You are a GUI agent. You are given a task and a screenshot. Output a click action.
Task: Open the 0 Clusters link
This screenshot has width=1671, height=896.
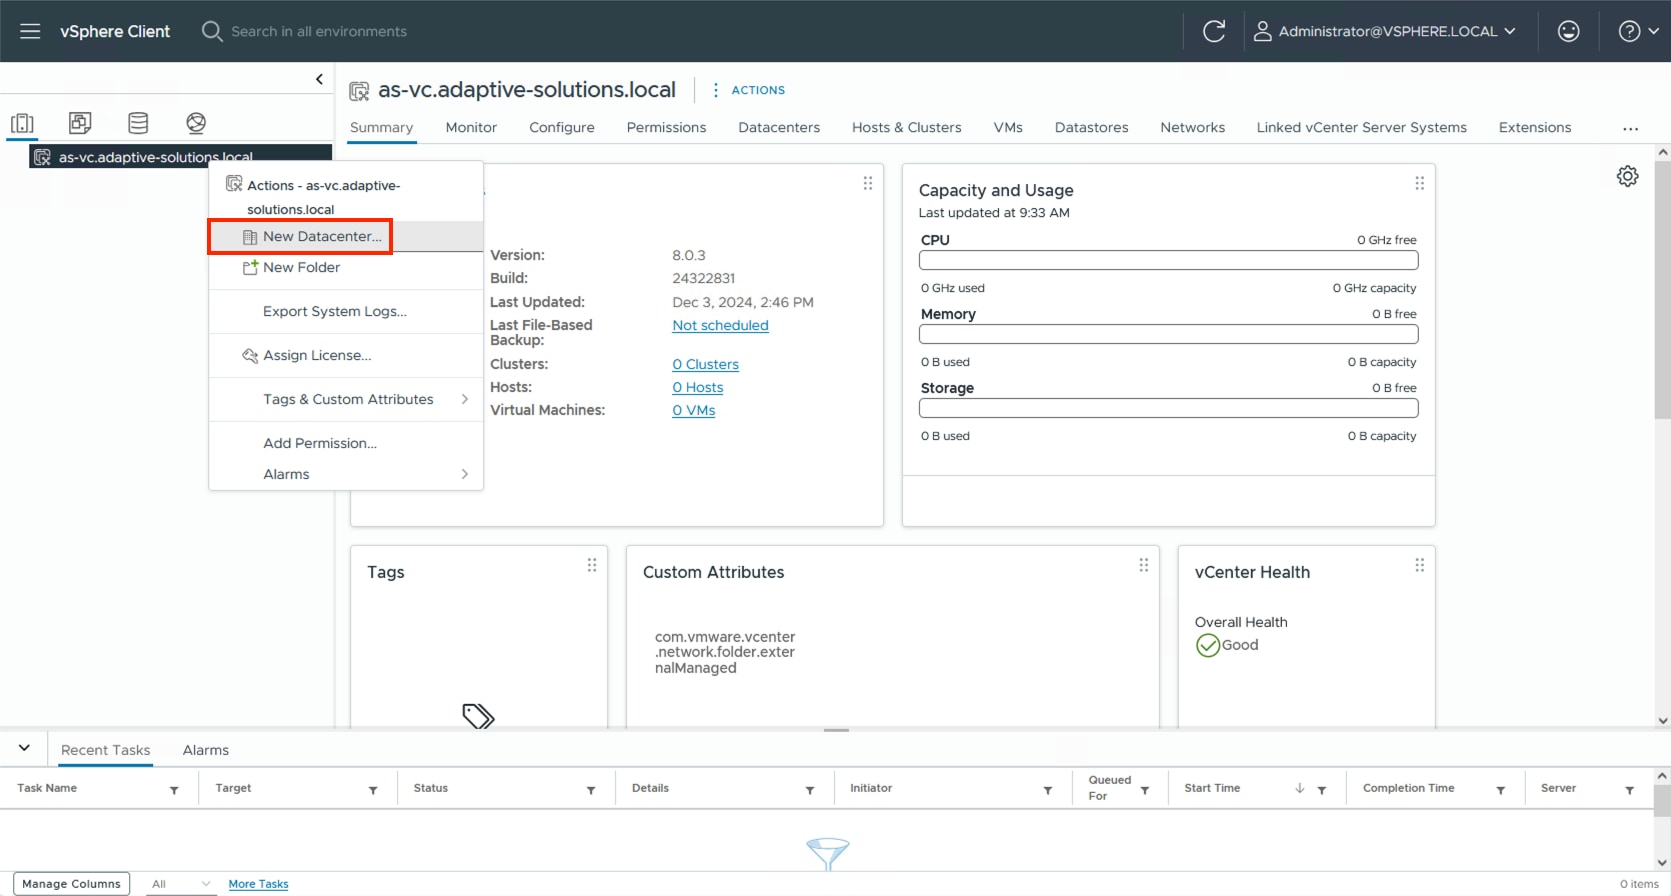[x=705, y=364]
